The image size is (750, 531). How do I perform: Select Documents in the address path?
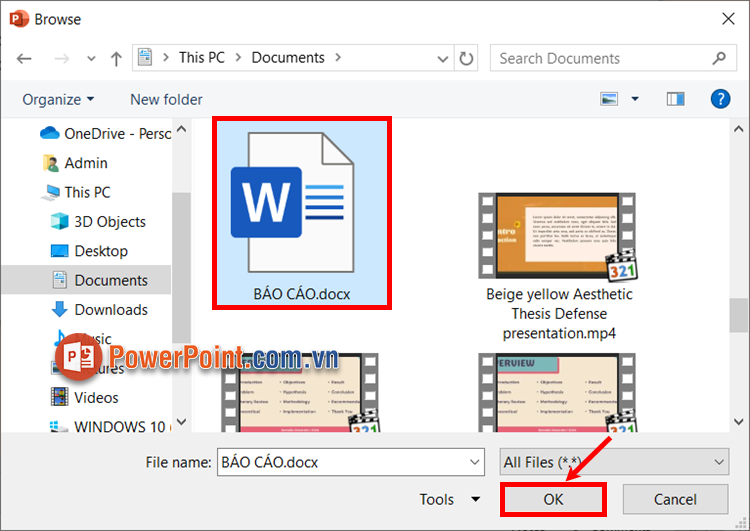(x=288, y=57)
